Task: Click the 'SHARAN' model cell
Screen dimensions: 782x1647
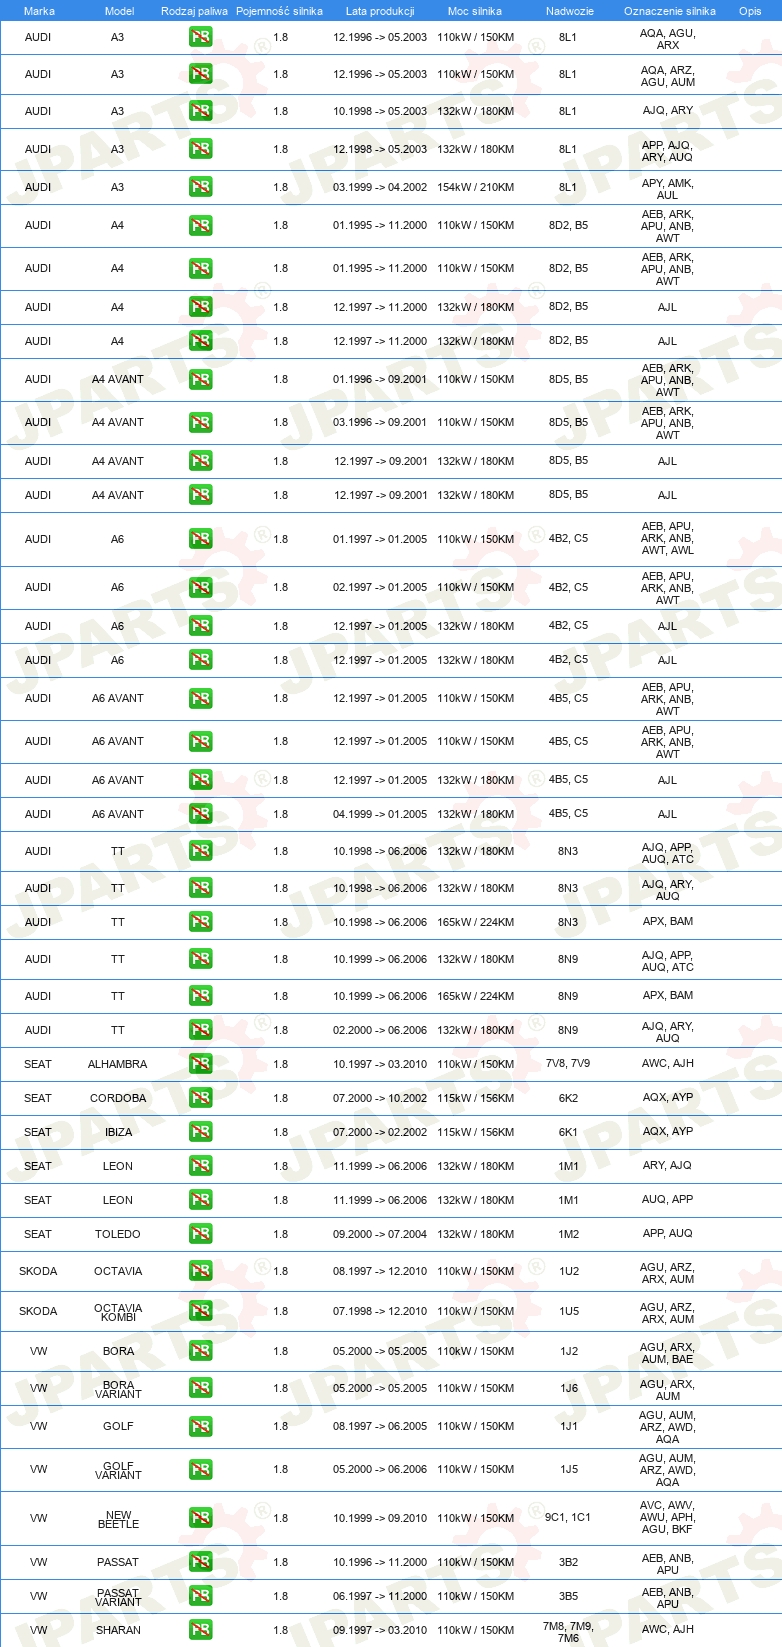Action: [x=118, y=1630]
